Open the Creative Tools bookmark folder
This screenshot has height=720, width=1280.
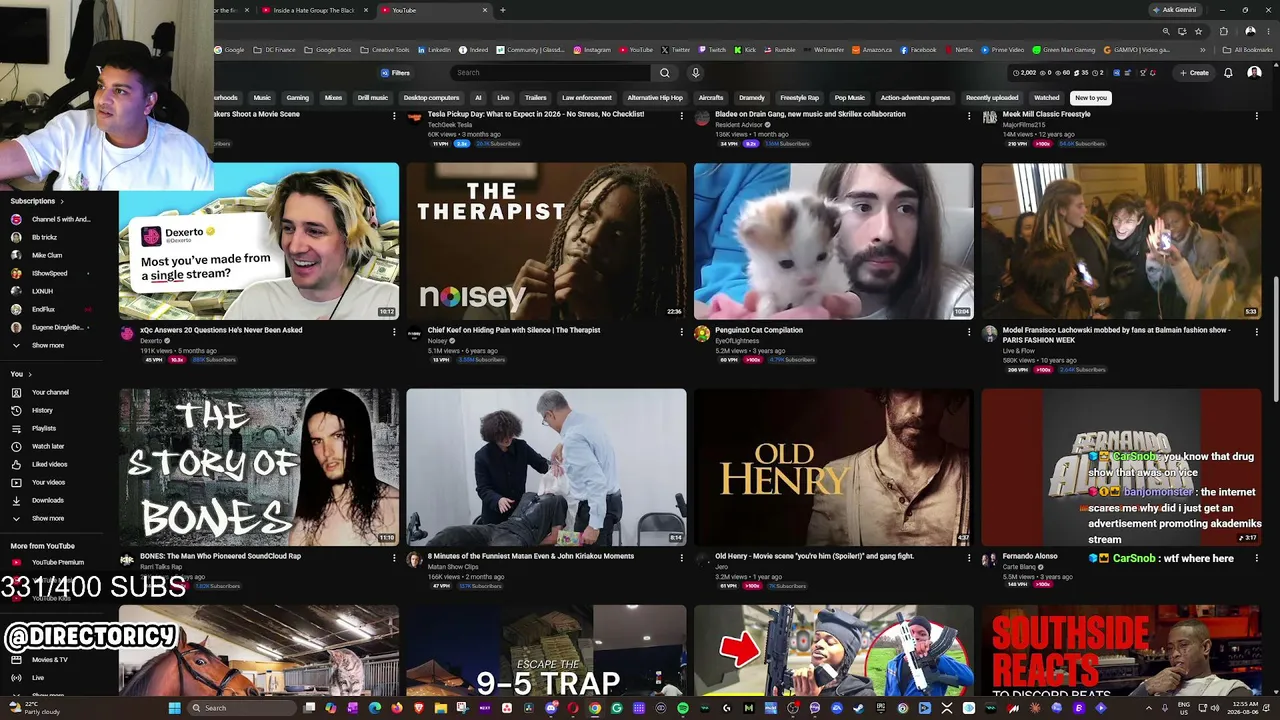tap(385, 50)
